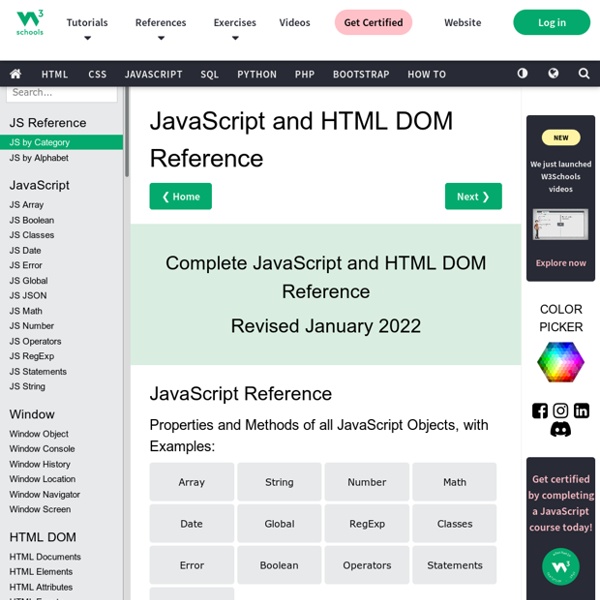Click Explore now in videos ad
Screen dimensions: 600x600
[561, 263]
